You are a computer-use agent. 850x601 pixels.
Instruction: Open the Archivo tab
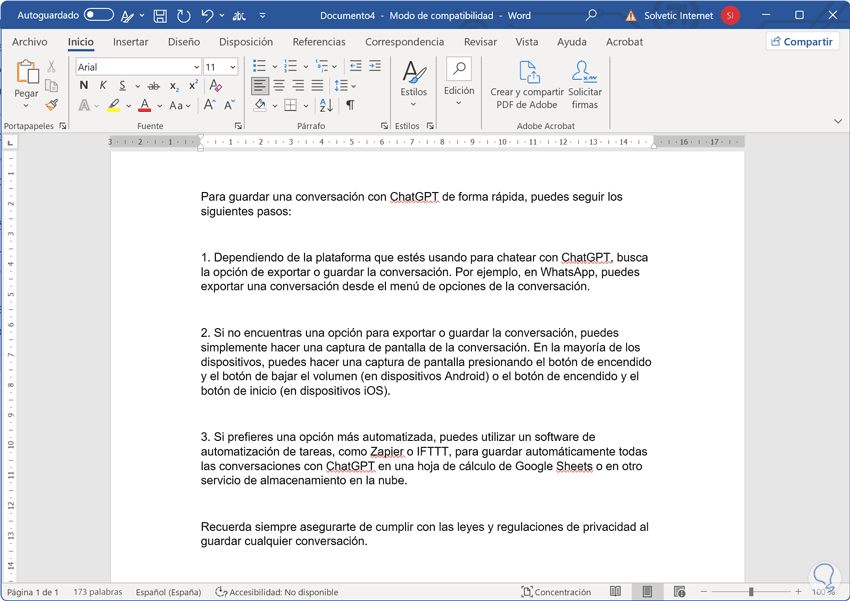point(30,42)
